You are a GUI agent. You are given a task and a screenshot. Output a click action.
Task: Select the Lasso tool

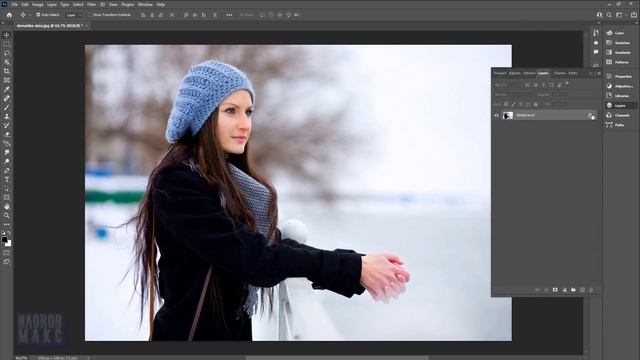[x=7, y=53]
